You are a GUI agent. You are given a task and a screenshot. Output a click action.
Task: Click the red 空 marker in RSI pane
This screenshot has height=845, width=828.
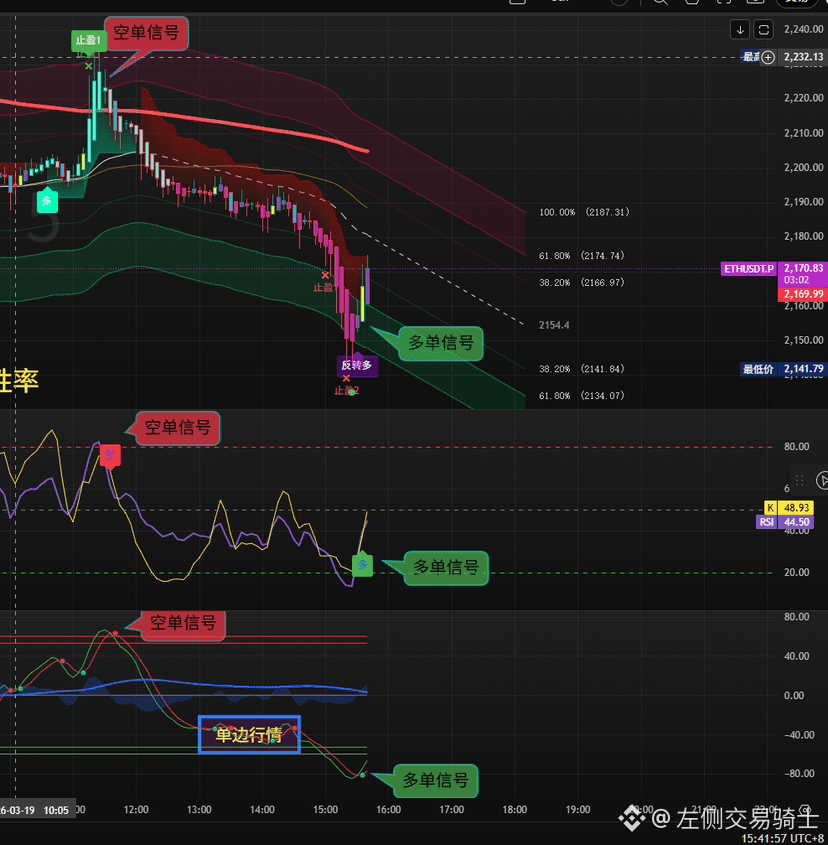coord(110,456)
